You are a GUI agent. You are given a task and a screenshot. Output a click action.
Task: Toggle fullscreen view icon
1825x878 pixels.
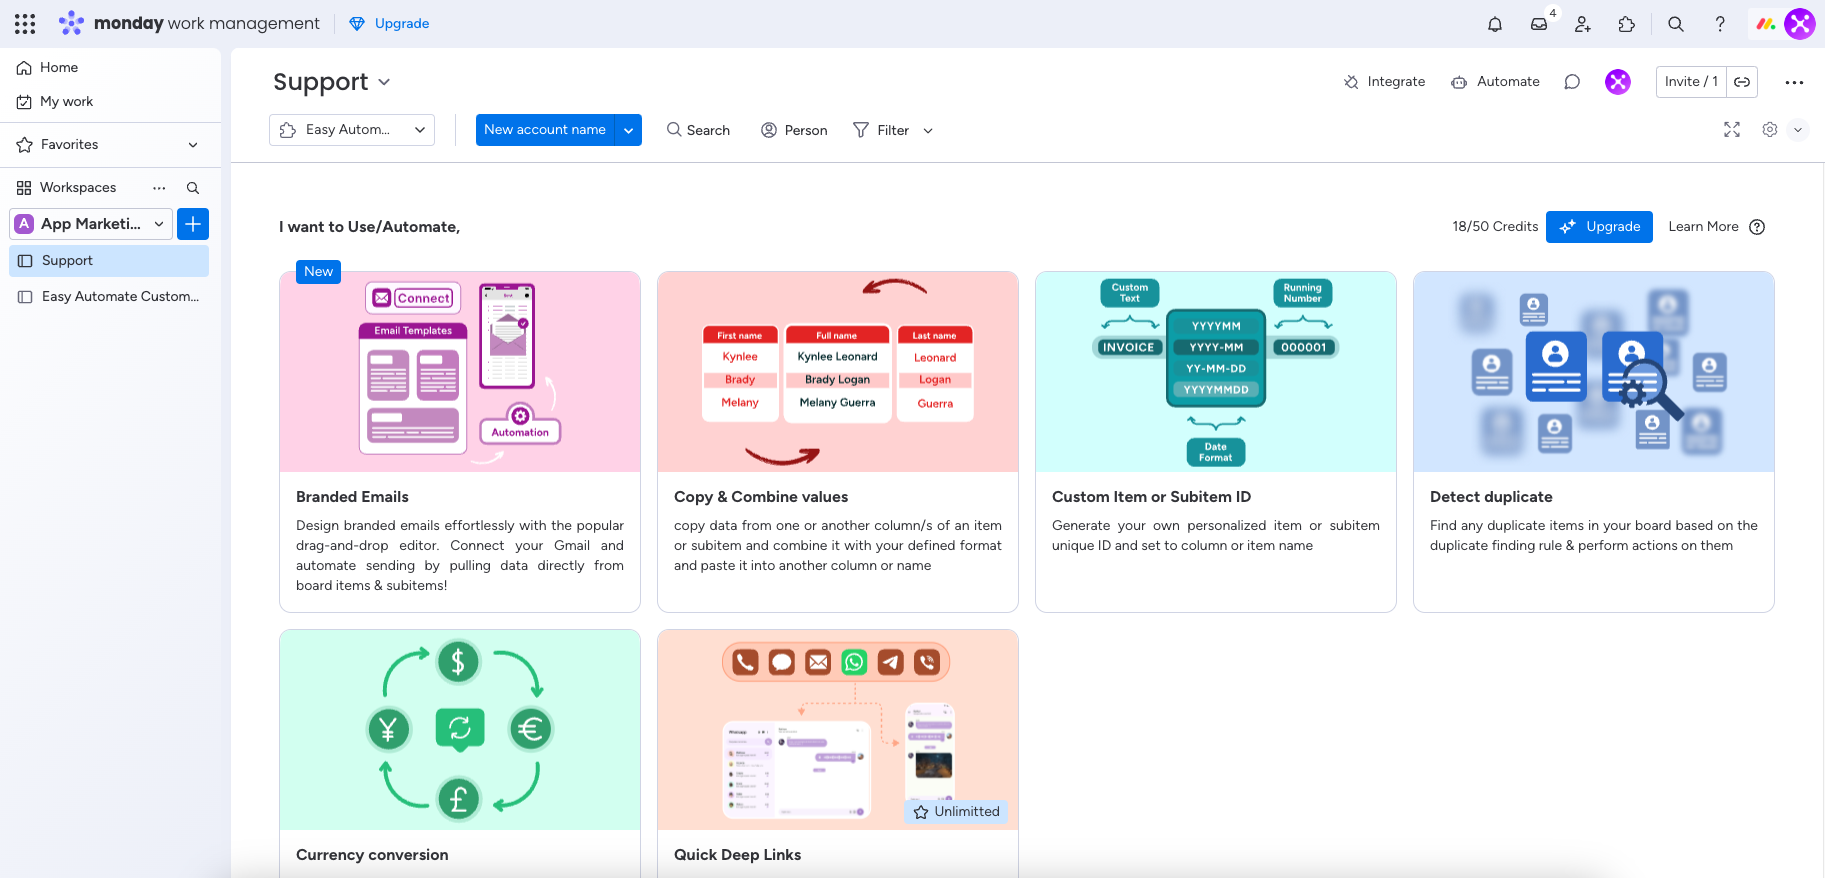coord(1732,130)
